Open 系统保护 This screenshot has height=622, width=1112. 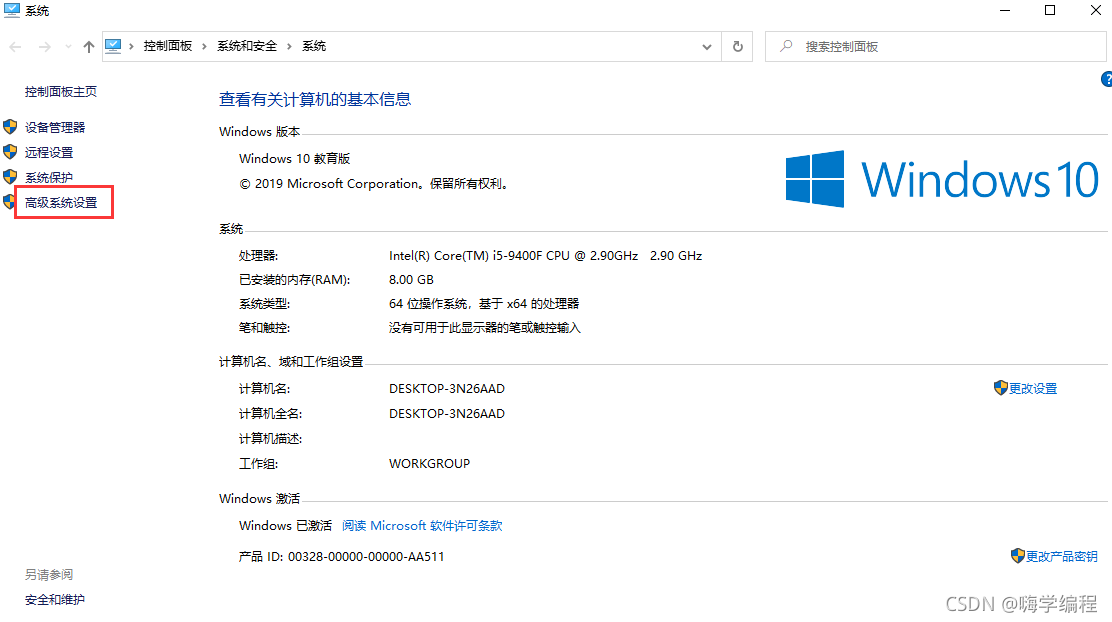(x=49, y=177)
